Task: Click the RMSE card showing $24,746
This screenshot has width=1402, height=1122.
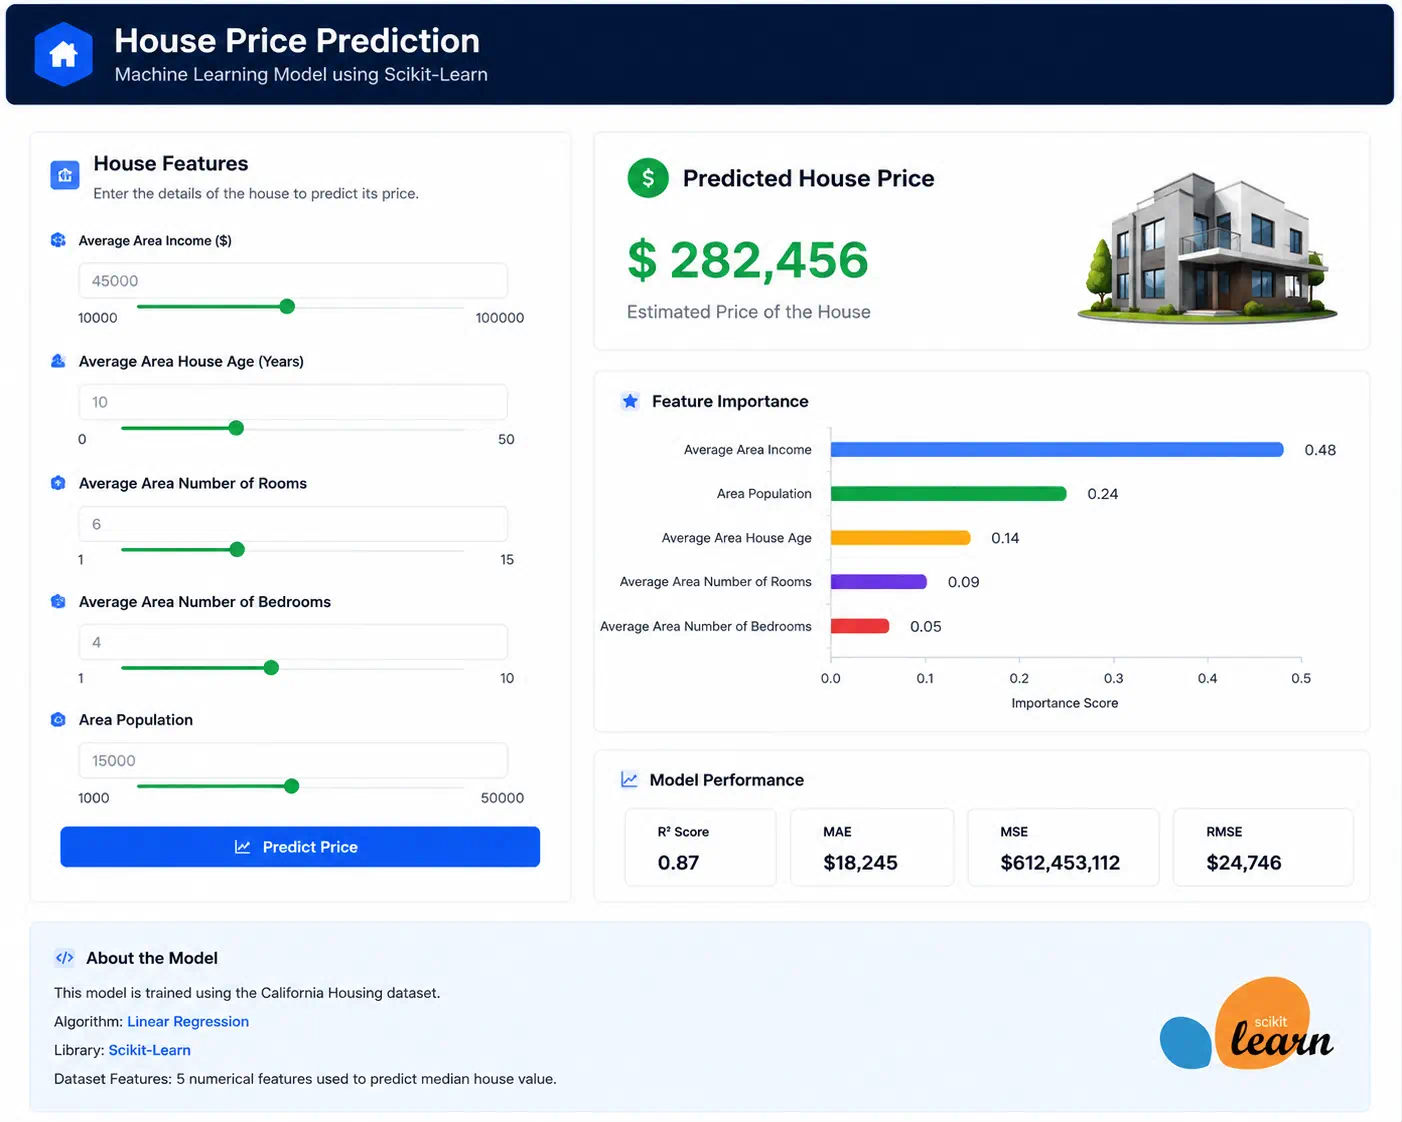Action: [x=1263, y=848]
